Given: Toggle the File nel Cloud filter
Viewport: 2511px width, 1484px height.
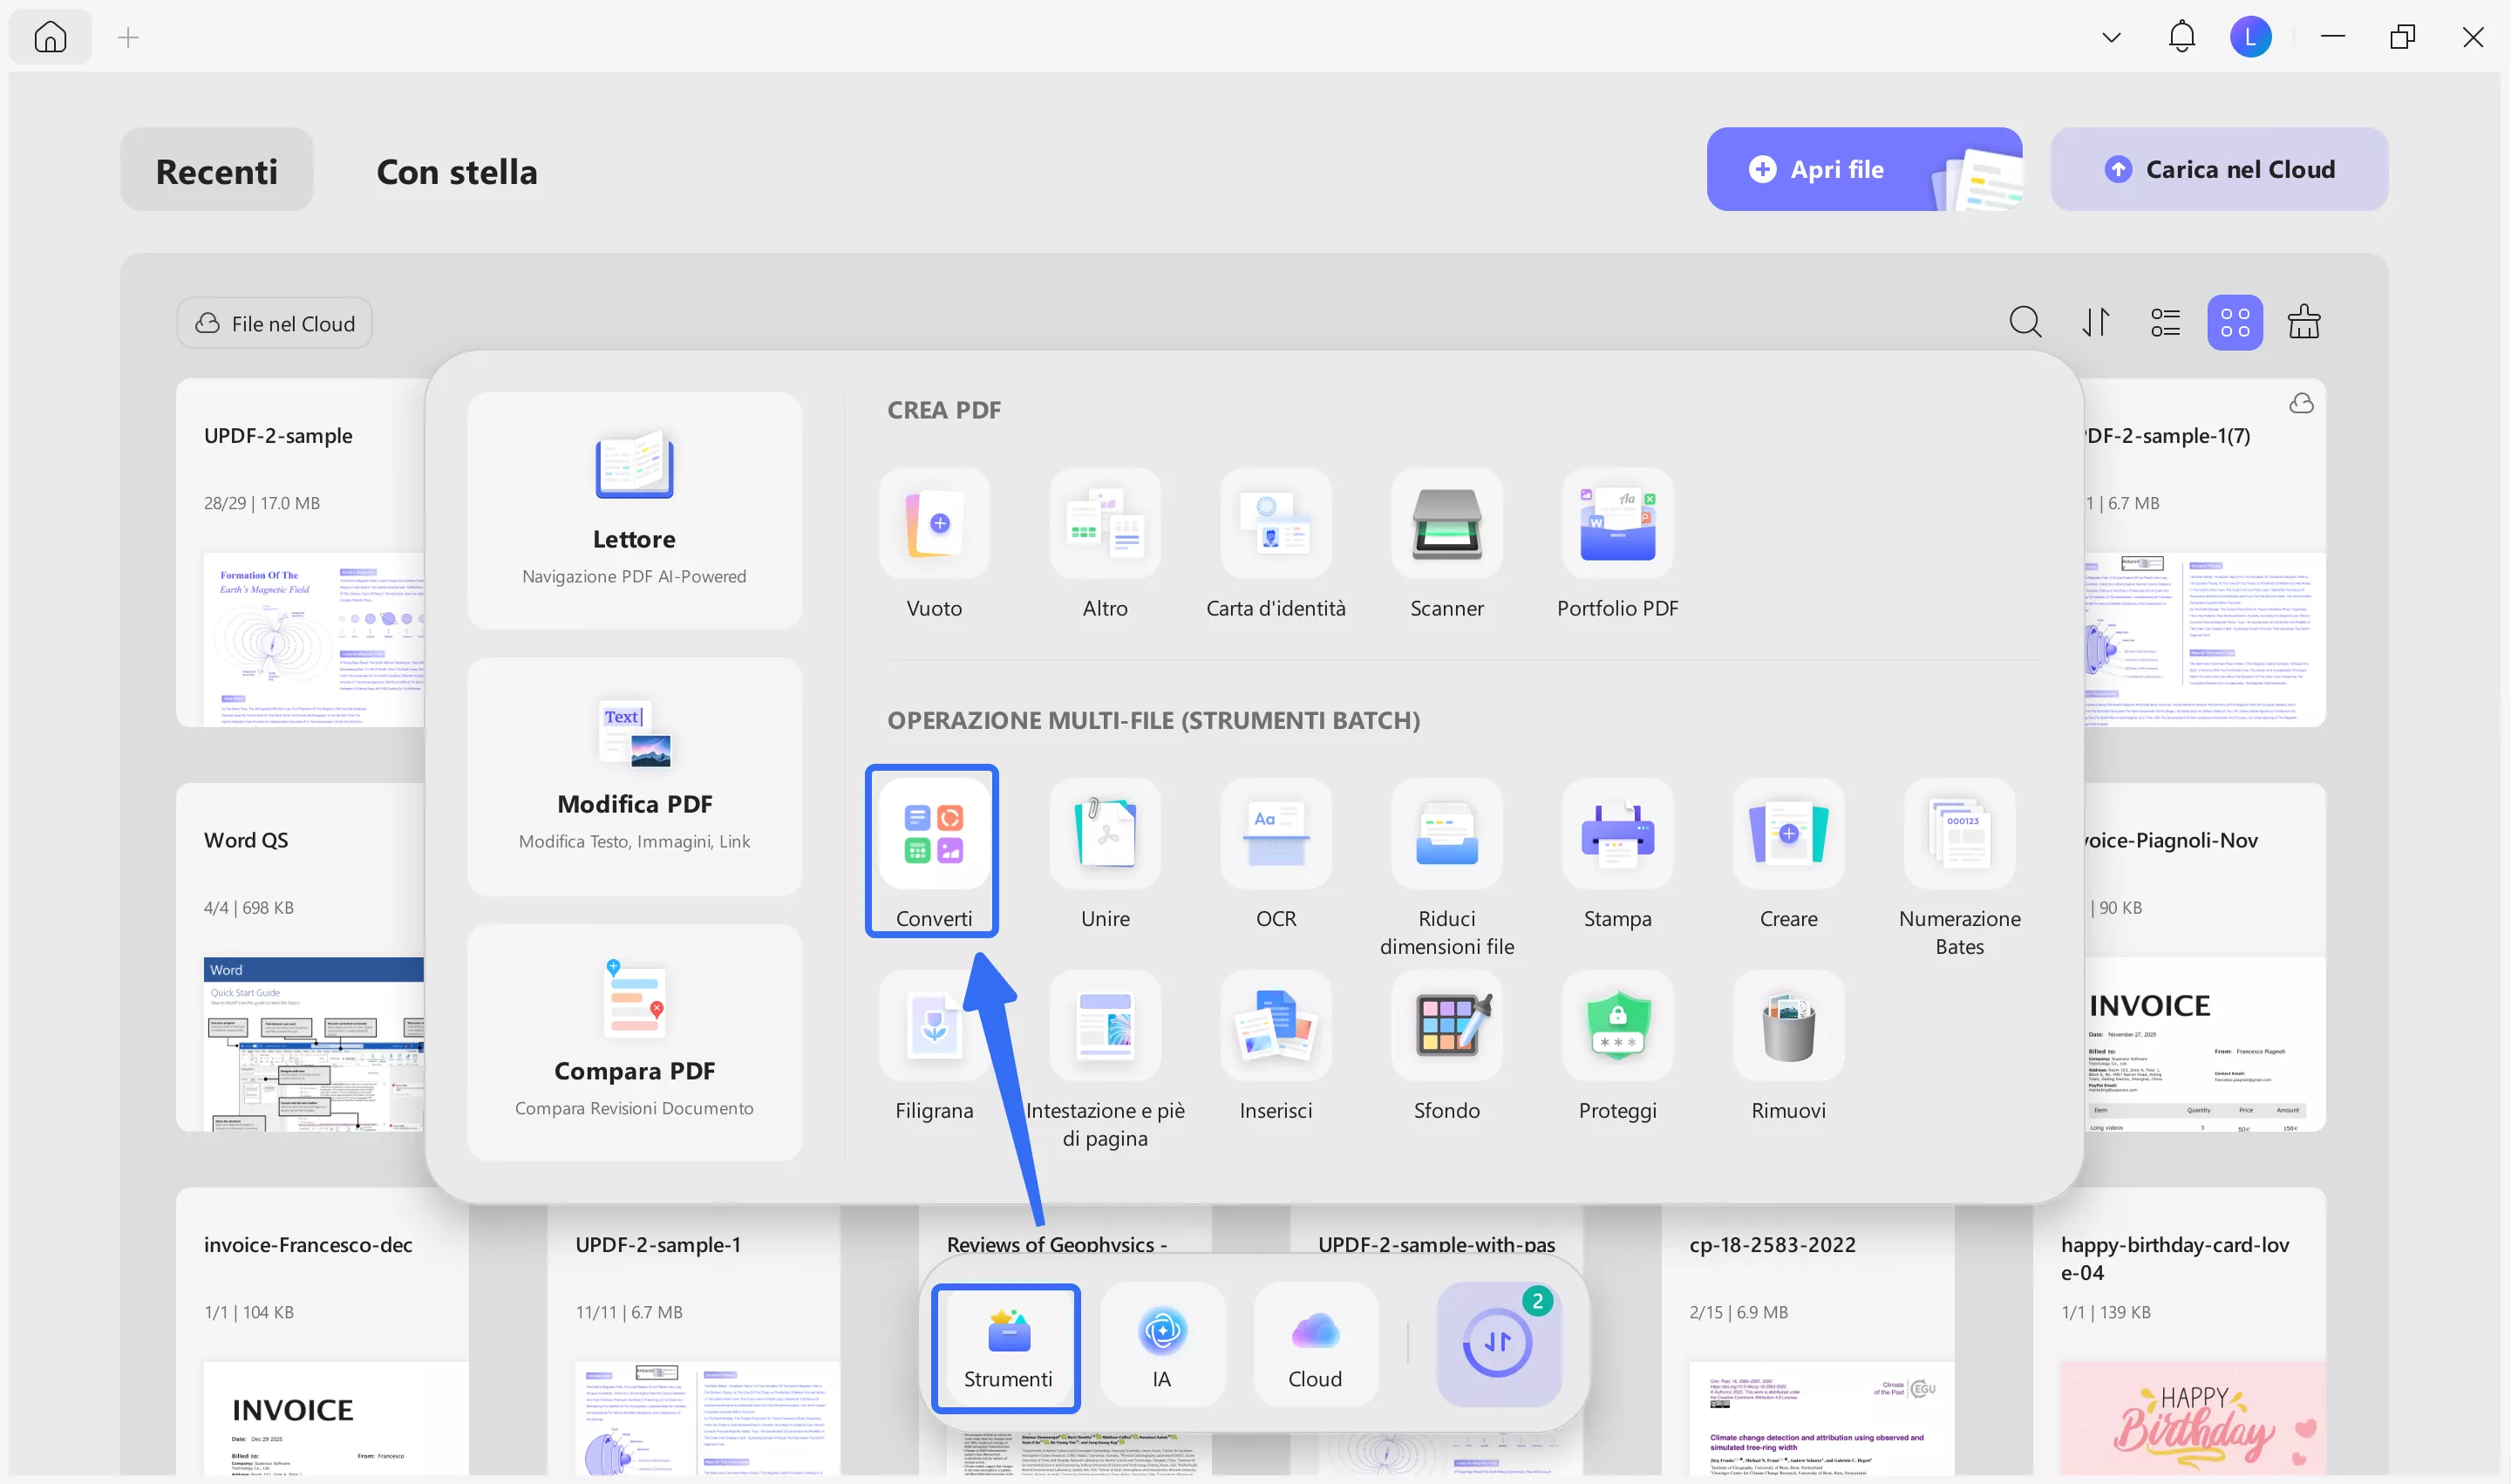Looking at the screenshot, I should point(274,323).
